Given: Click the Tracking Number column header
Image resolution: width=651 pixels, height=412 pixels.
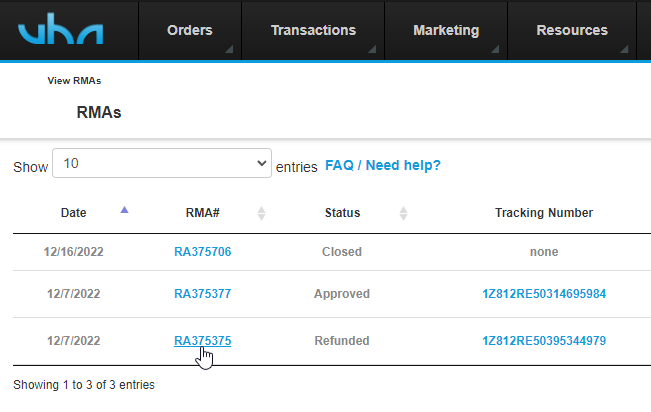Looking at the screenshot, I should pyautogui.click(x=544, y=213).
